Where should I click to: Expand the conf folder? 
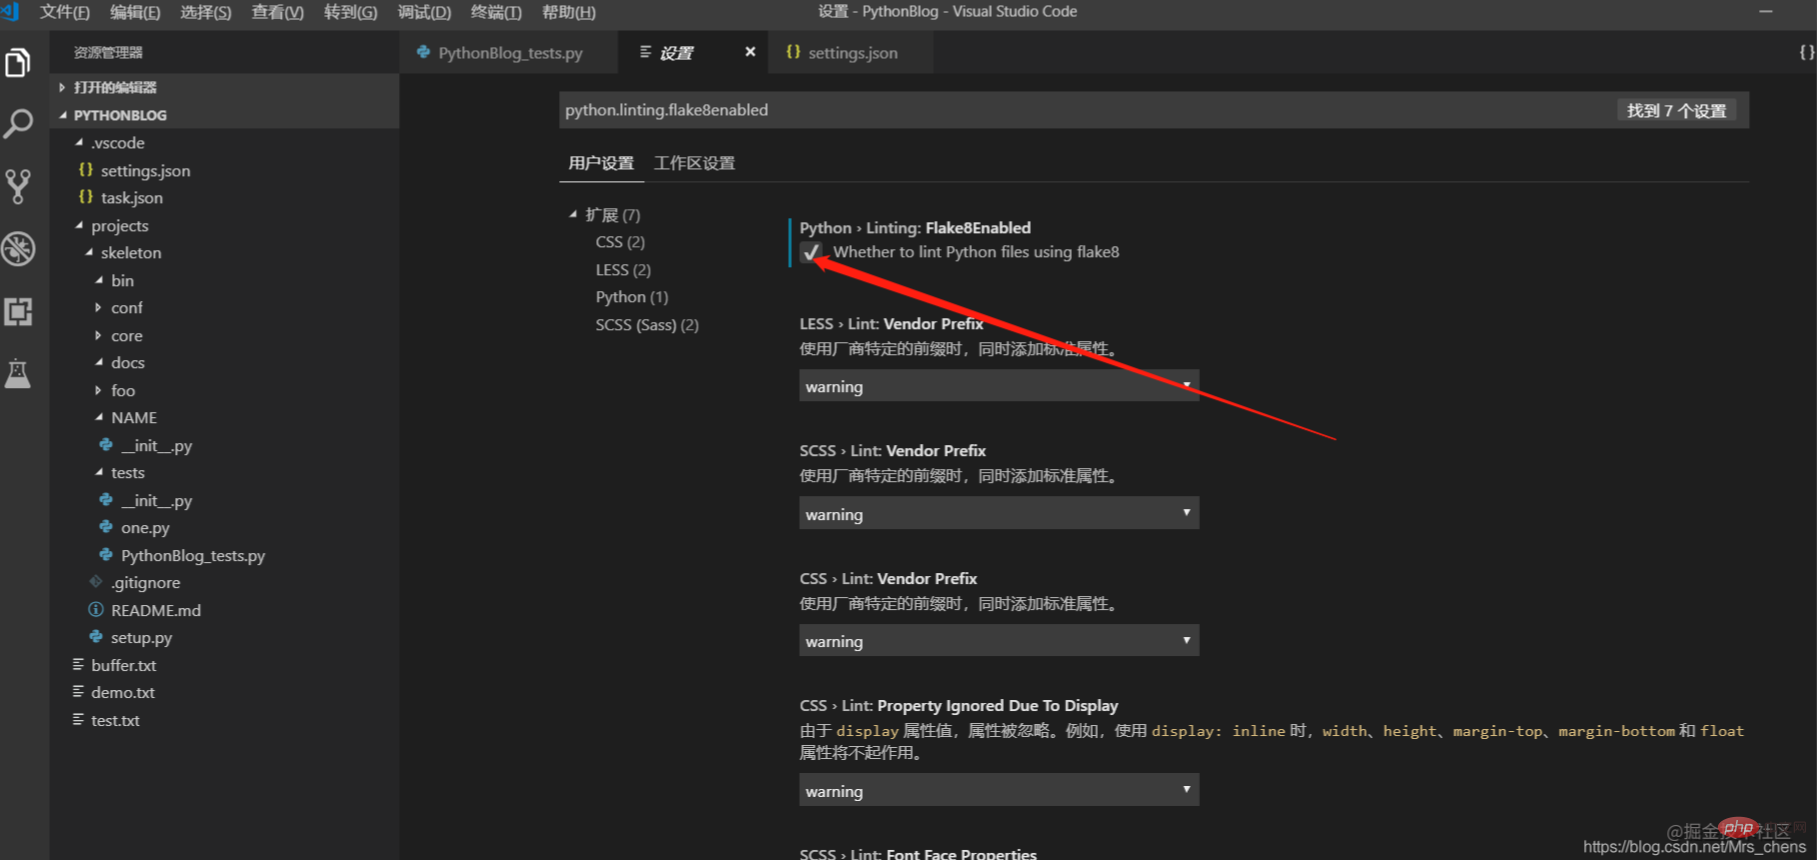(x=98, y=307)
